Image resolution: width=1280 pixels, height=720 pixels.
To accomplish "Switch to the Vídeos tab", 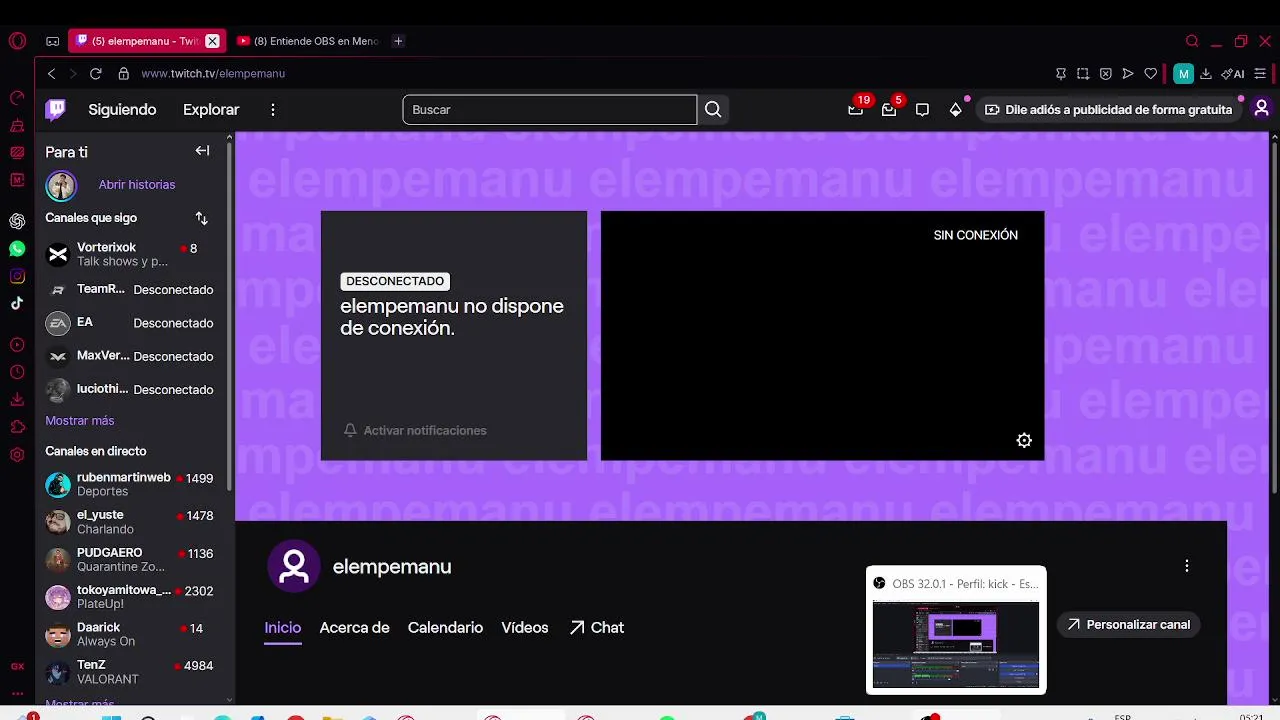I will (525, 628).
